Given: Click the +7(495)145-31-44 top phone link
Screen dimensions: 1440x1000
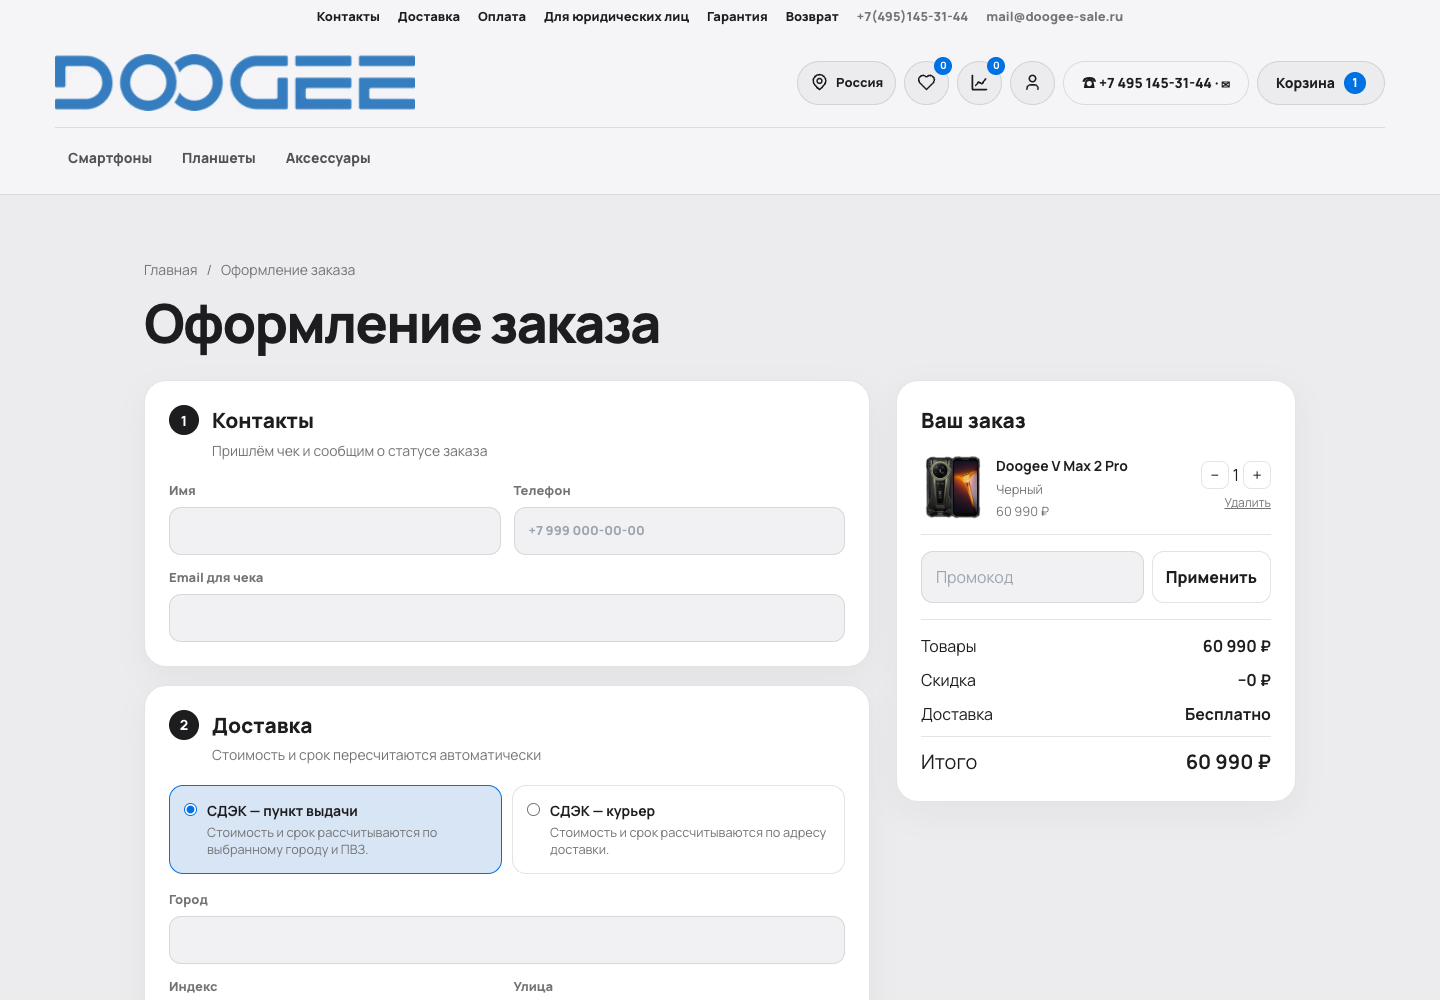Looking at the screenshot, I should tap(912, 17).
